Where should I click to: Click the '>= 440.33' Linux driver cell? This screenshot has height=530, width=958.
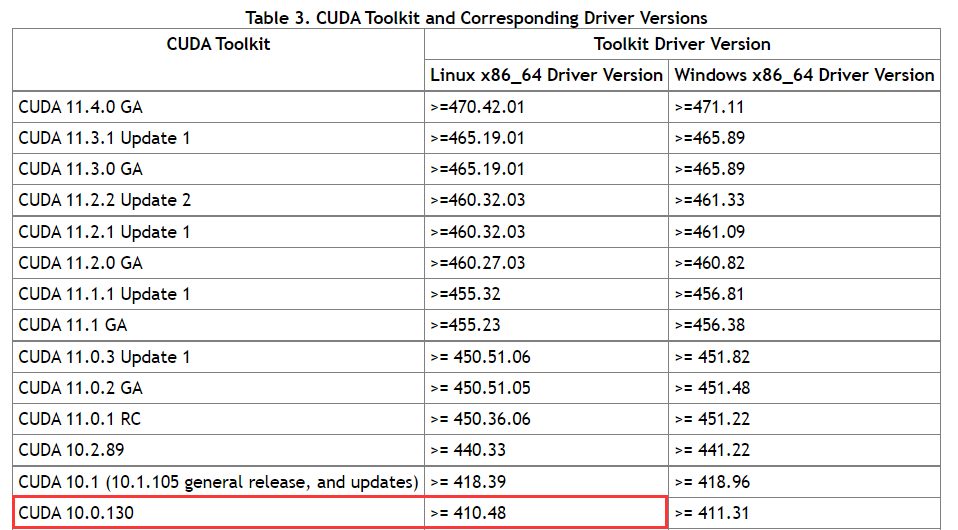coord(546,451)
